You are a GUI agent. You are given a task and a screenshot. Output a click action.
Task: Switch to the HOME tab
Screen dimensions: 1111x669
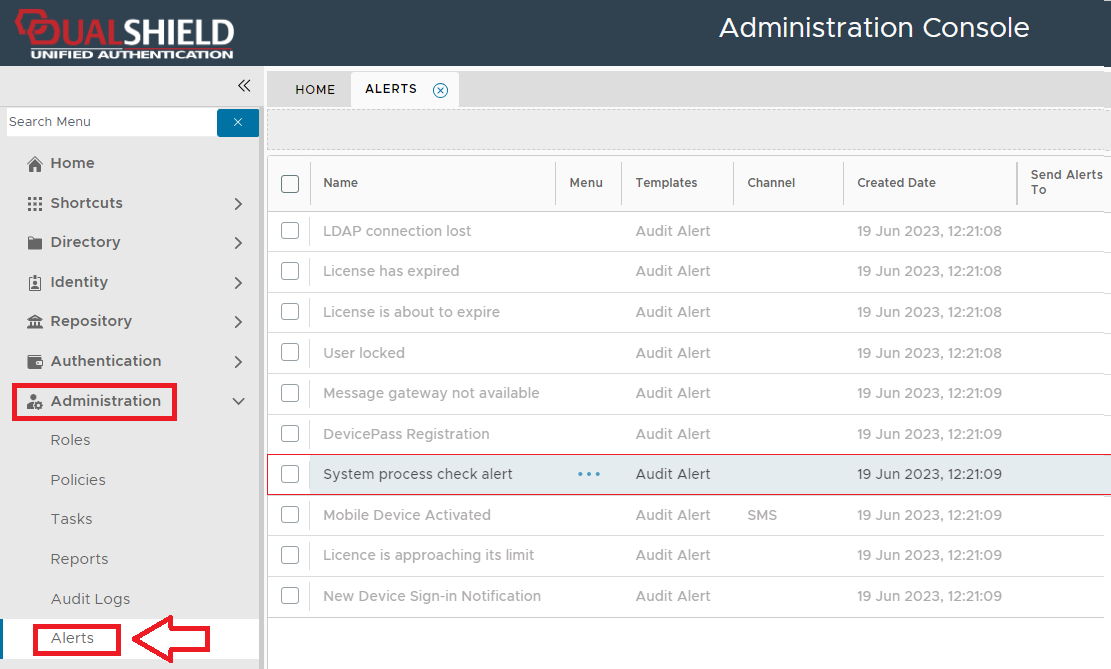tap(315, 90)
